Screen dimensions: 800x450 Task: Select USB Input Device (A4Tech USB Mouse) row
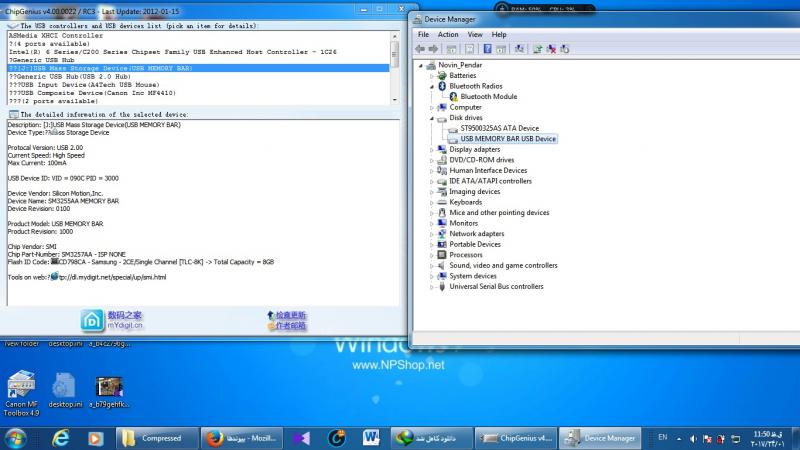[199, 85]
